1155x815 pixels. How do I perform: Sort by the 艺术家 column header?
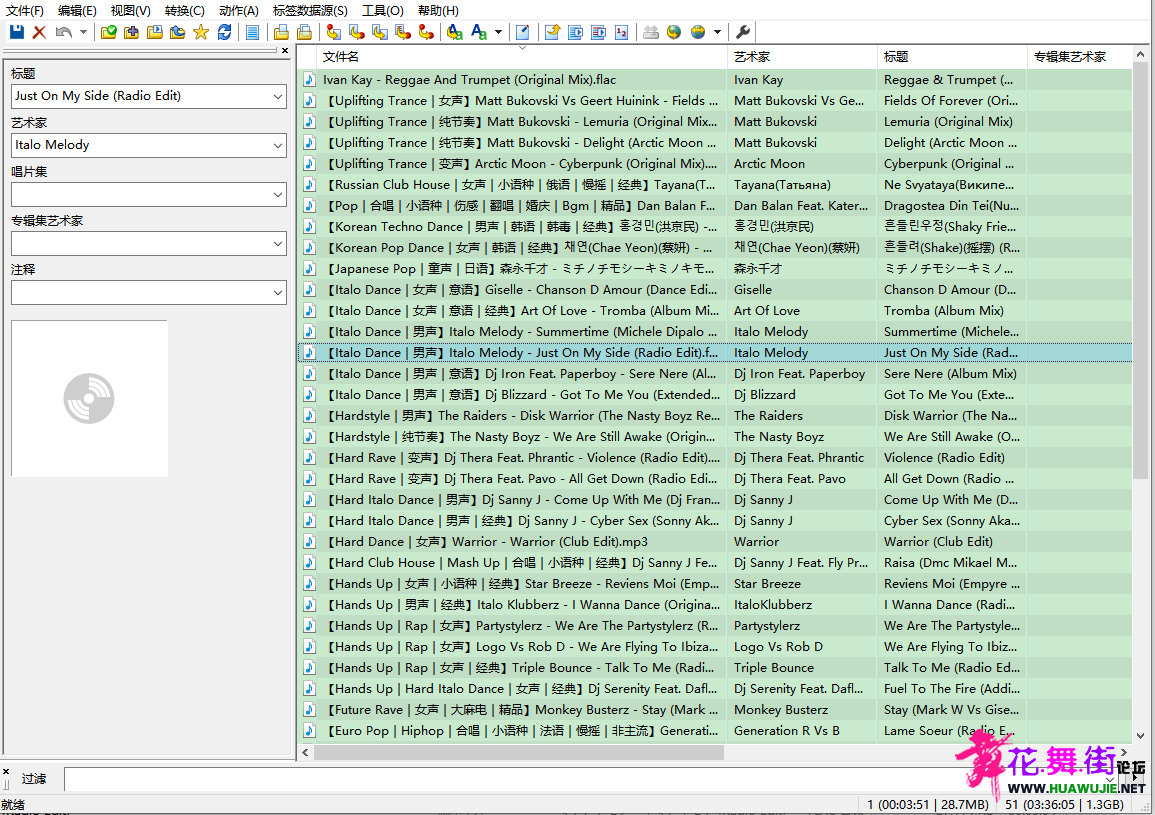click(803, 57)
